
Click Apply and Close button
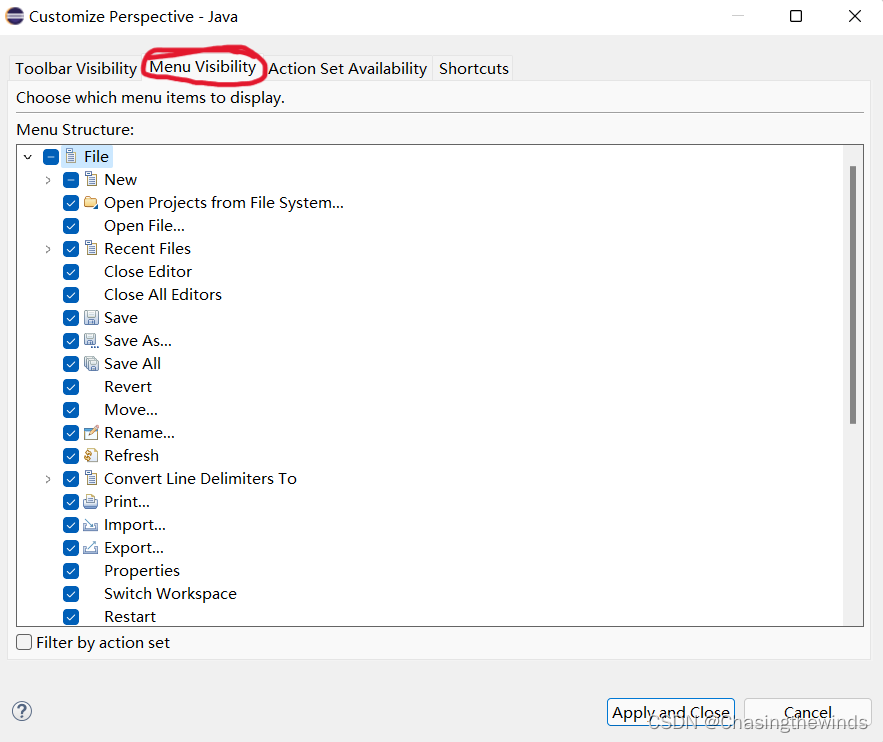point(671,712)
